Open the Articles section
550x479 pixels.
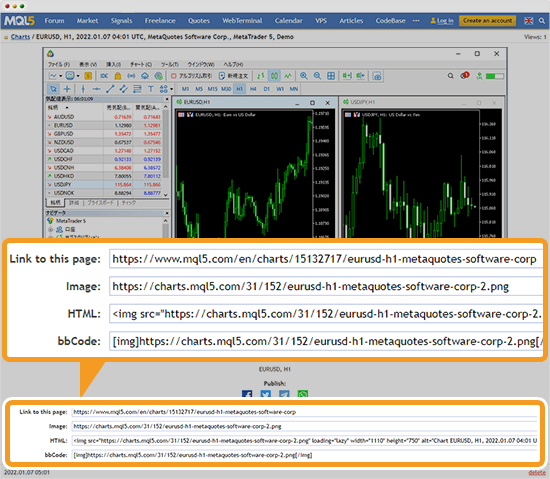click(351, 21)
